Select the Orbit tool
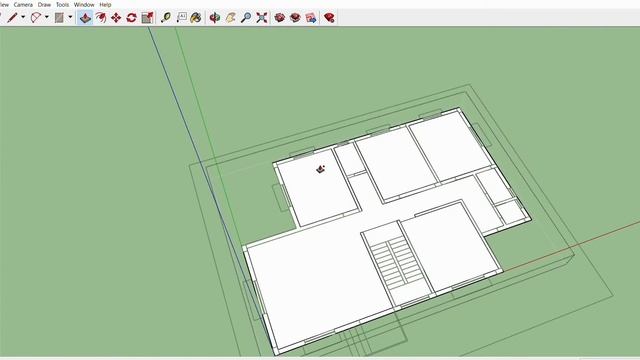The image size is (640, 360). [215, 18]
